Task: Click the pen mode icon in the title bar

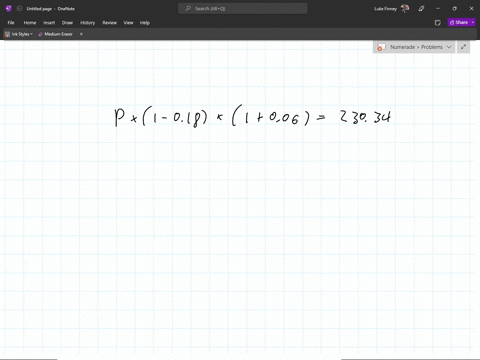Action: coord(421,9)
